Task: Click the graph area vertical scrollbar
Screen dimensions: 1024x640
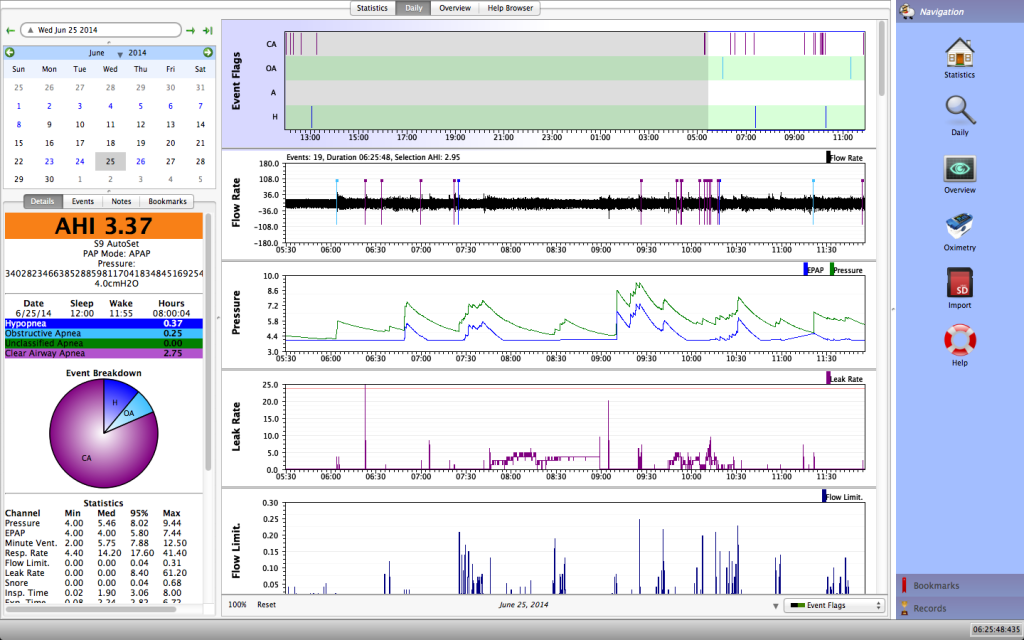Action: click(881, 60)
